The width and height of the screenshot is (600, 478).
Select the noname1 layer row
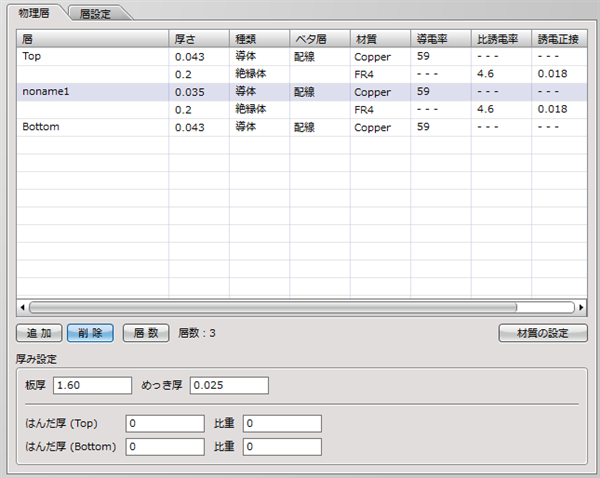coord(90,91)
